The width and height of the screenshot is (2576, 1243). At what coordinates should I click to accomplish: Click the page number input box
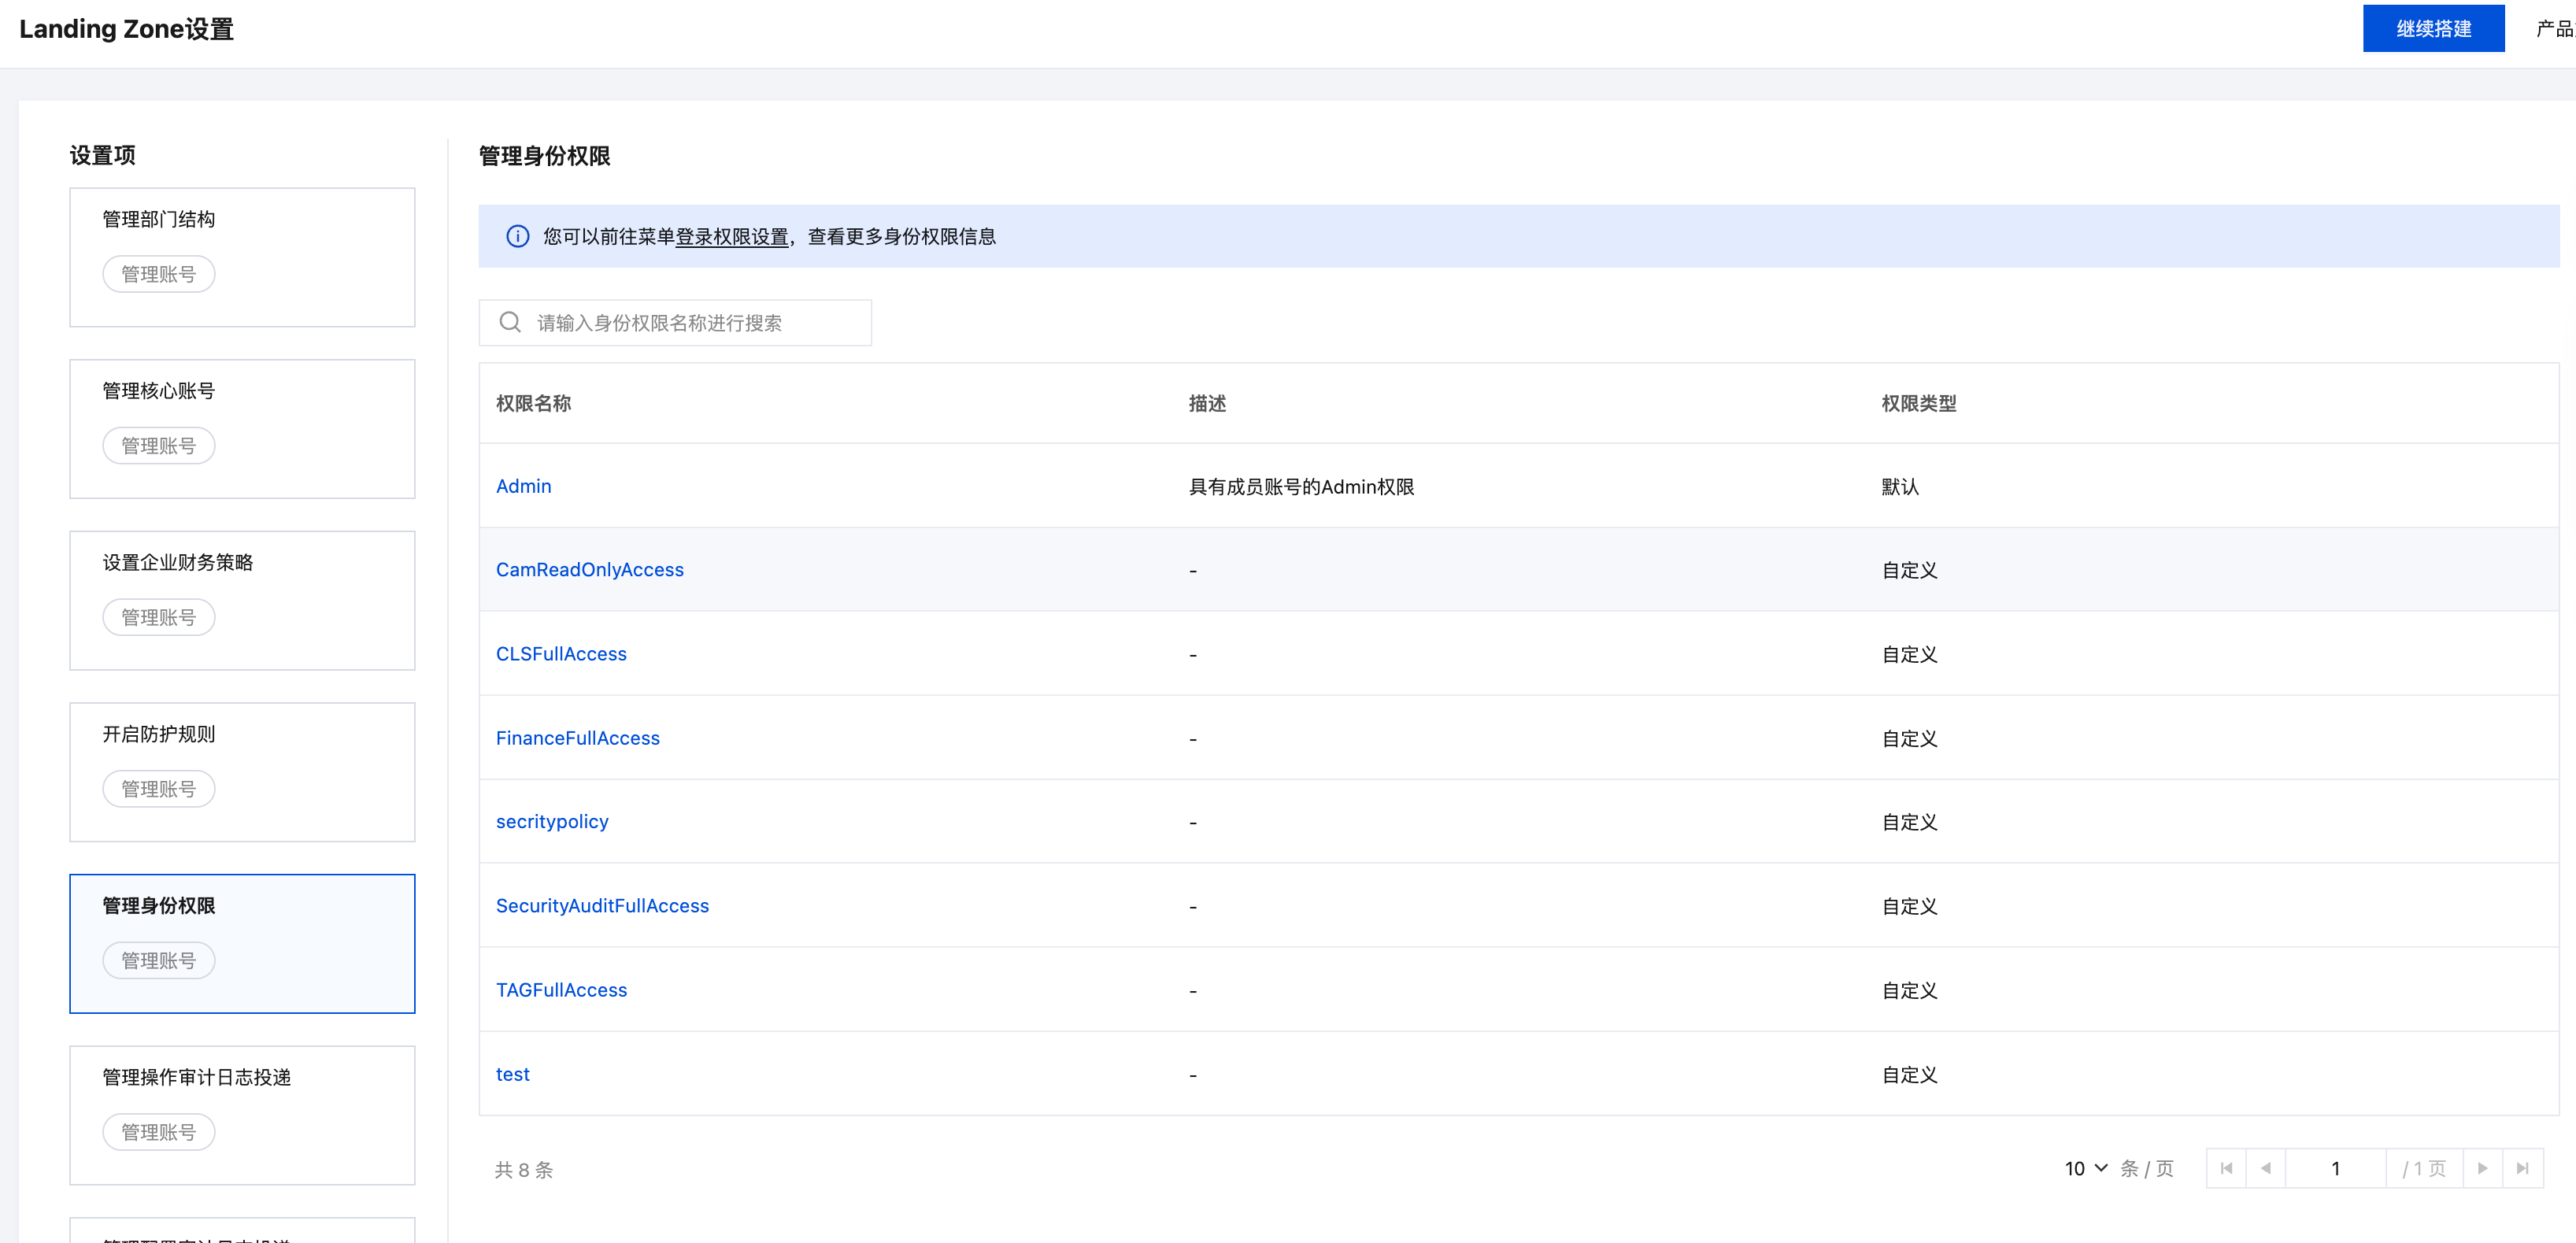(x=2335, y=1168)
